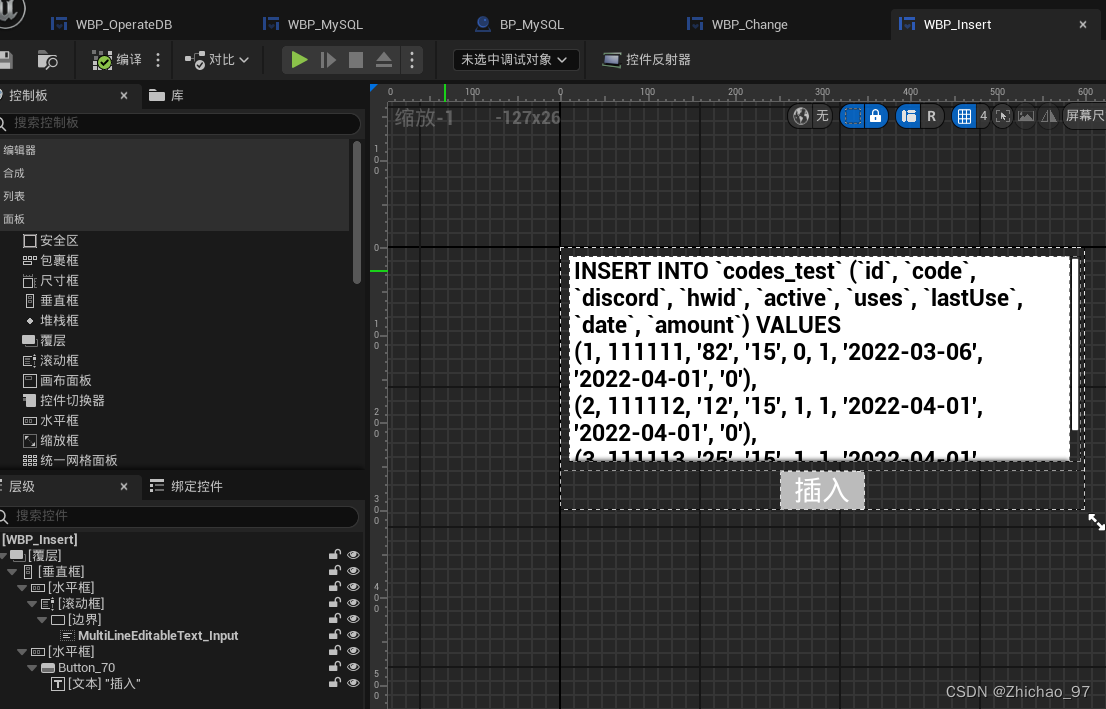Toggle the grid display in viewport
1106x709 pixels.
pyautogui.click(x=965, y=116)
